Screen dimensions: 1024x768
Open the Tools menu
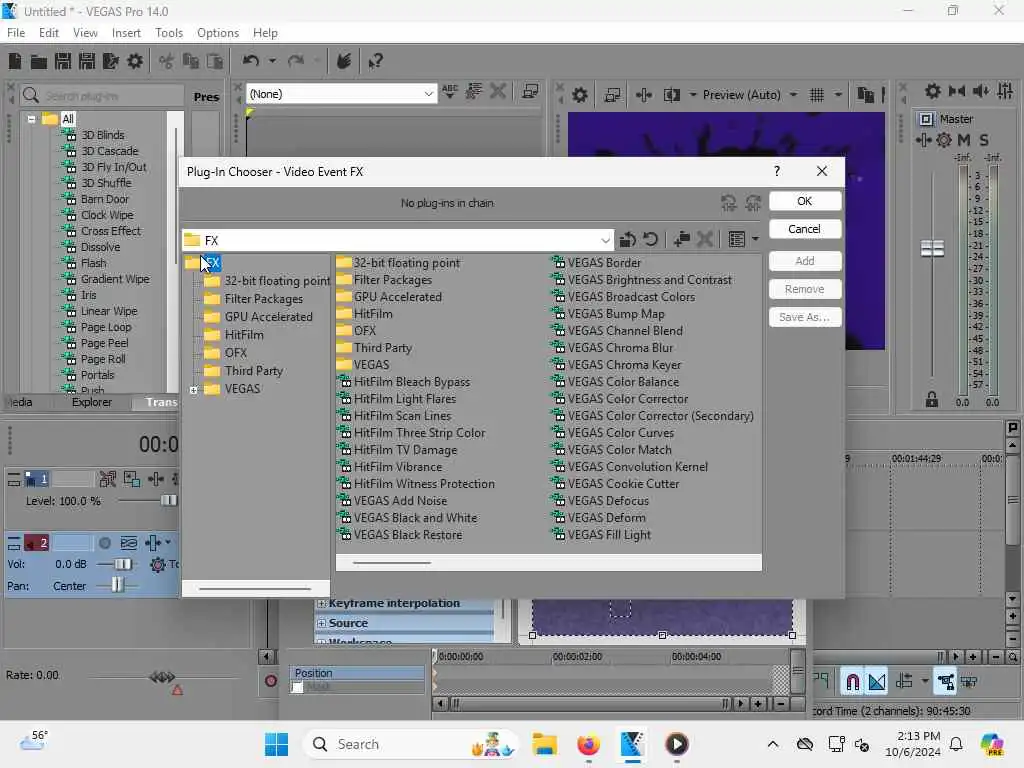(169, 33)
